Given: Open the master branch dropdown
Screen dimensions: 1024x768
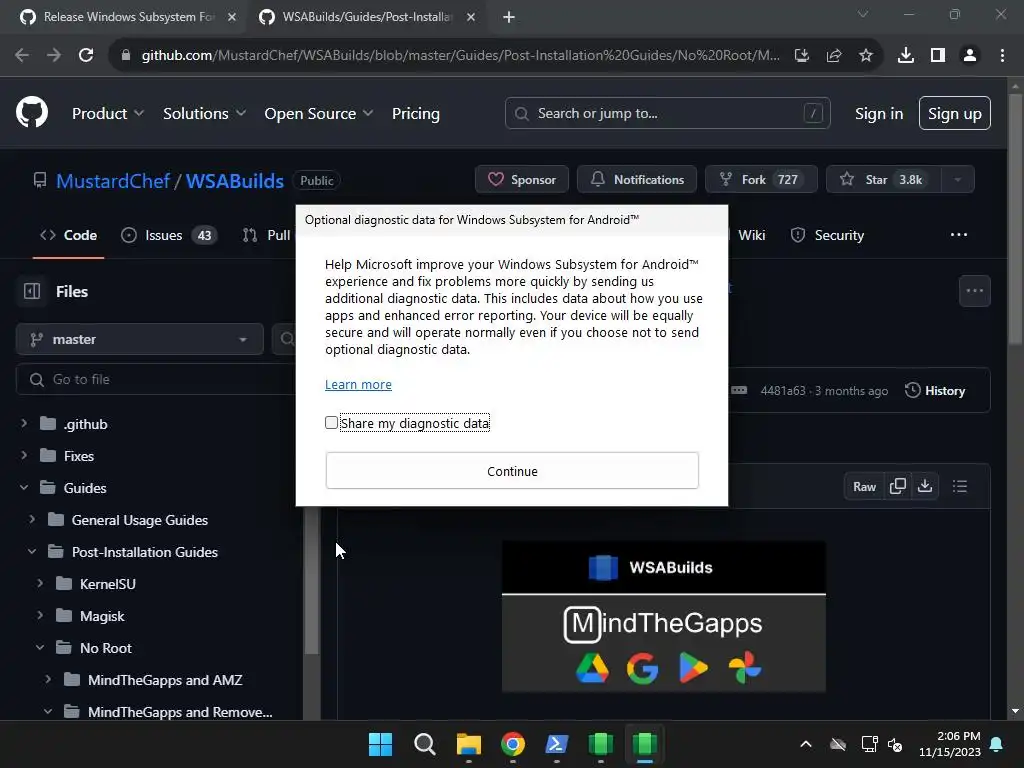Looking at the screenshot, I should pos(140,339).
